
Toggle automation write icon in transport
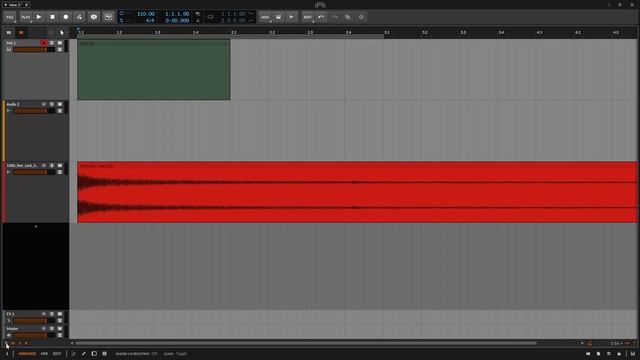click(79, 17)
